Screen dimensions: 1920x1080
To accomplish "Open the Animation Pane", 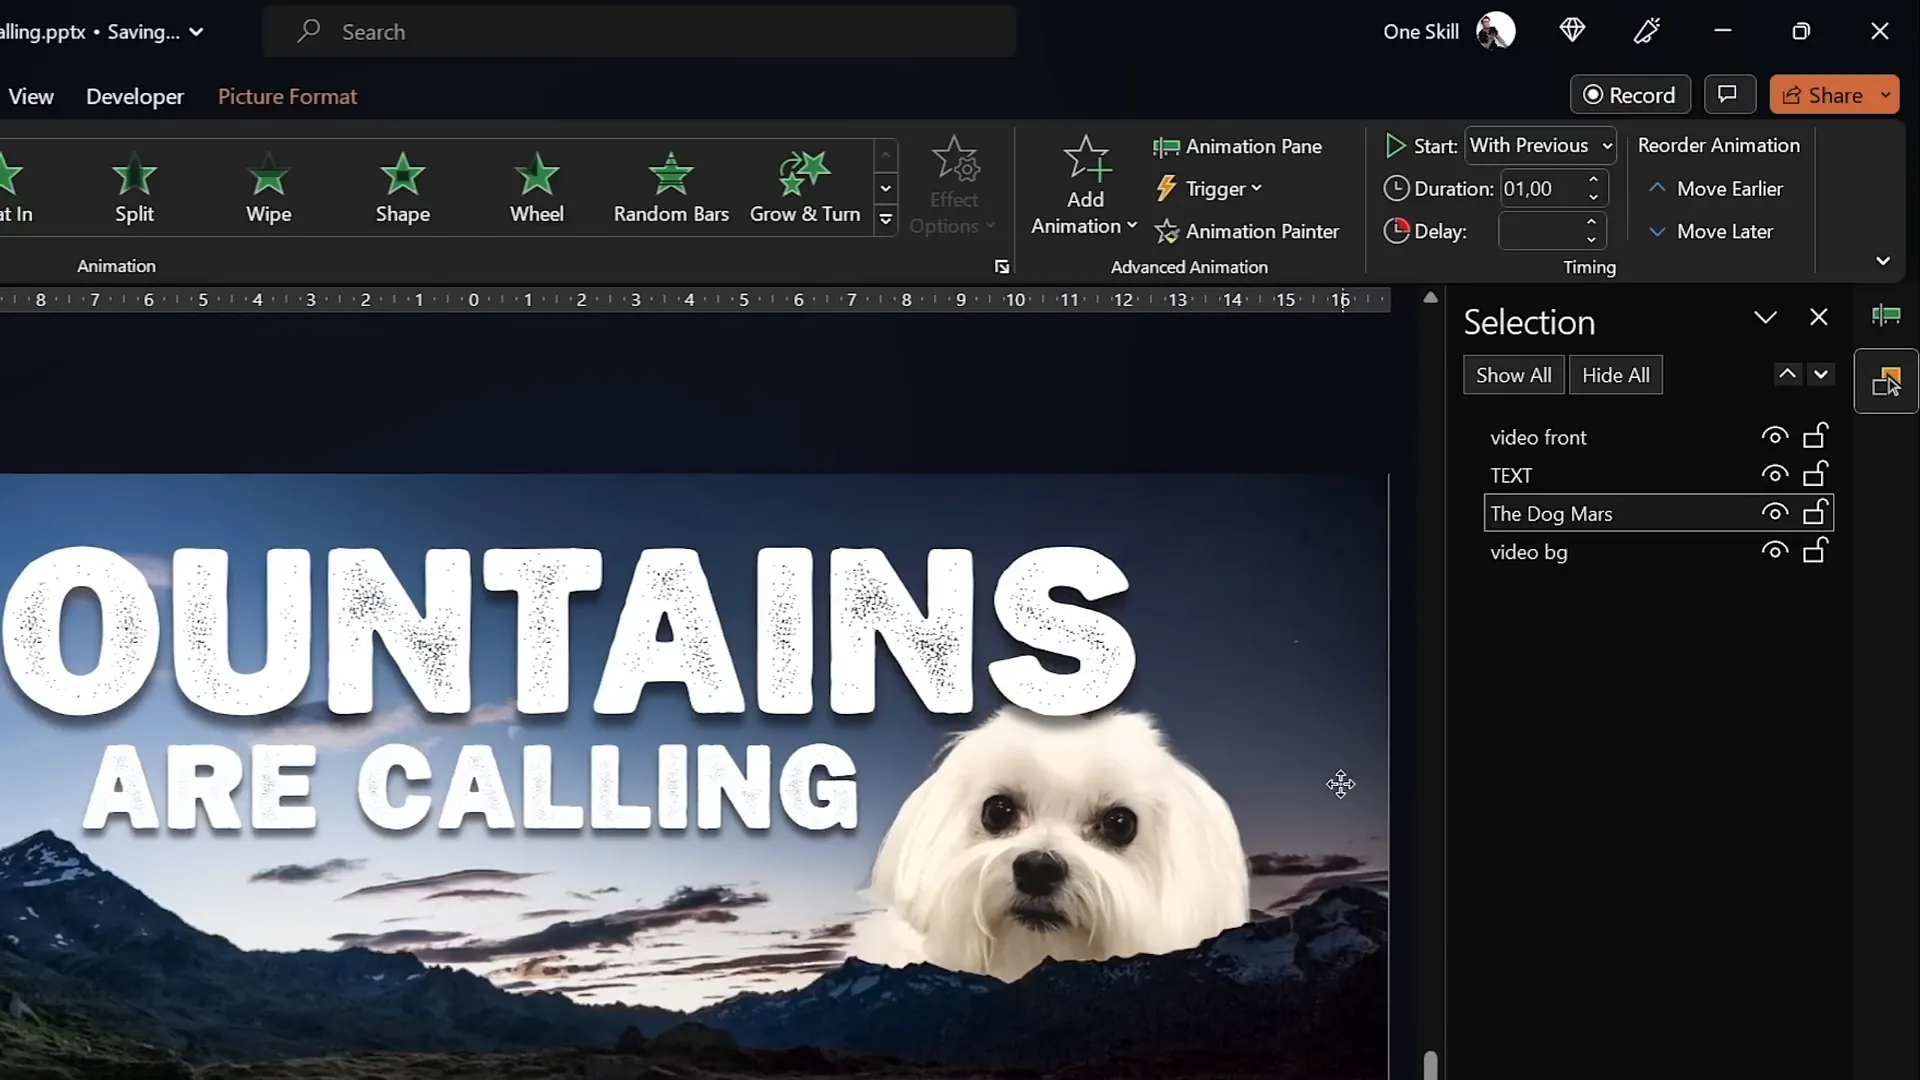I will pos(1238,146).
